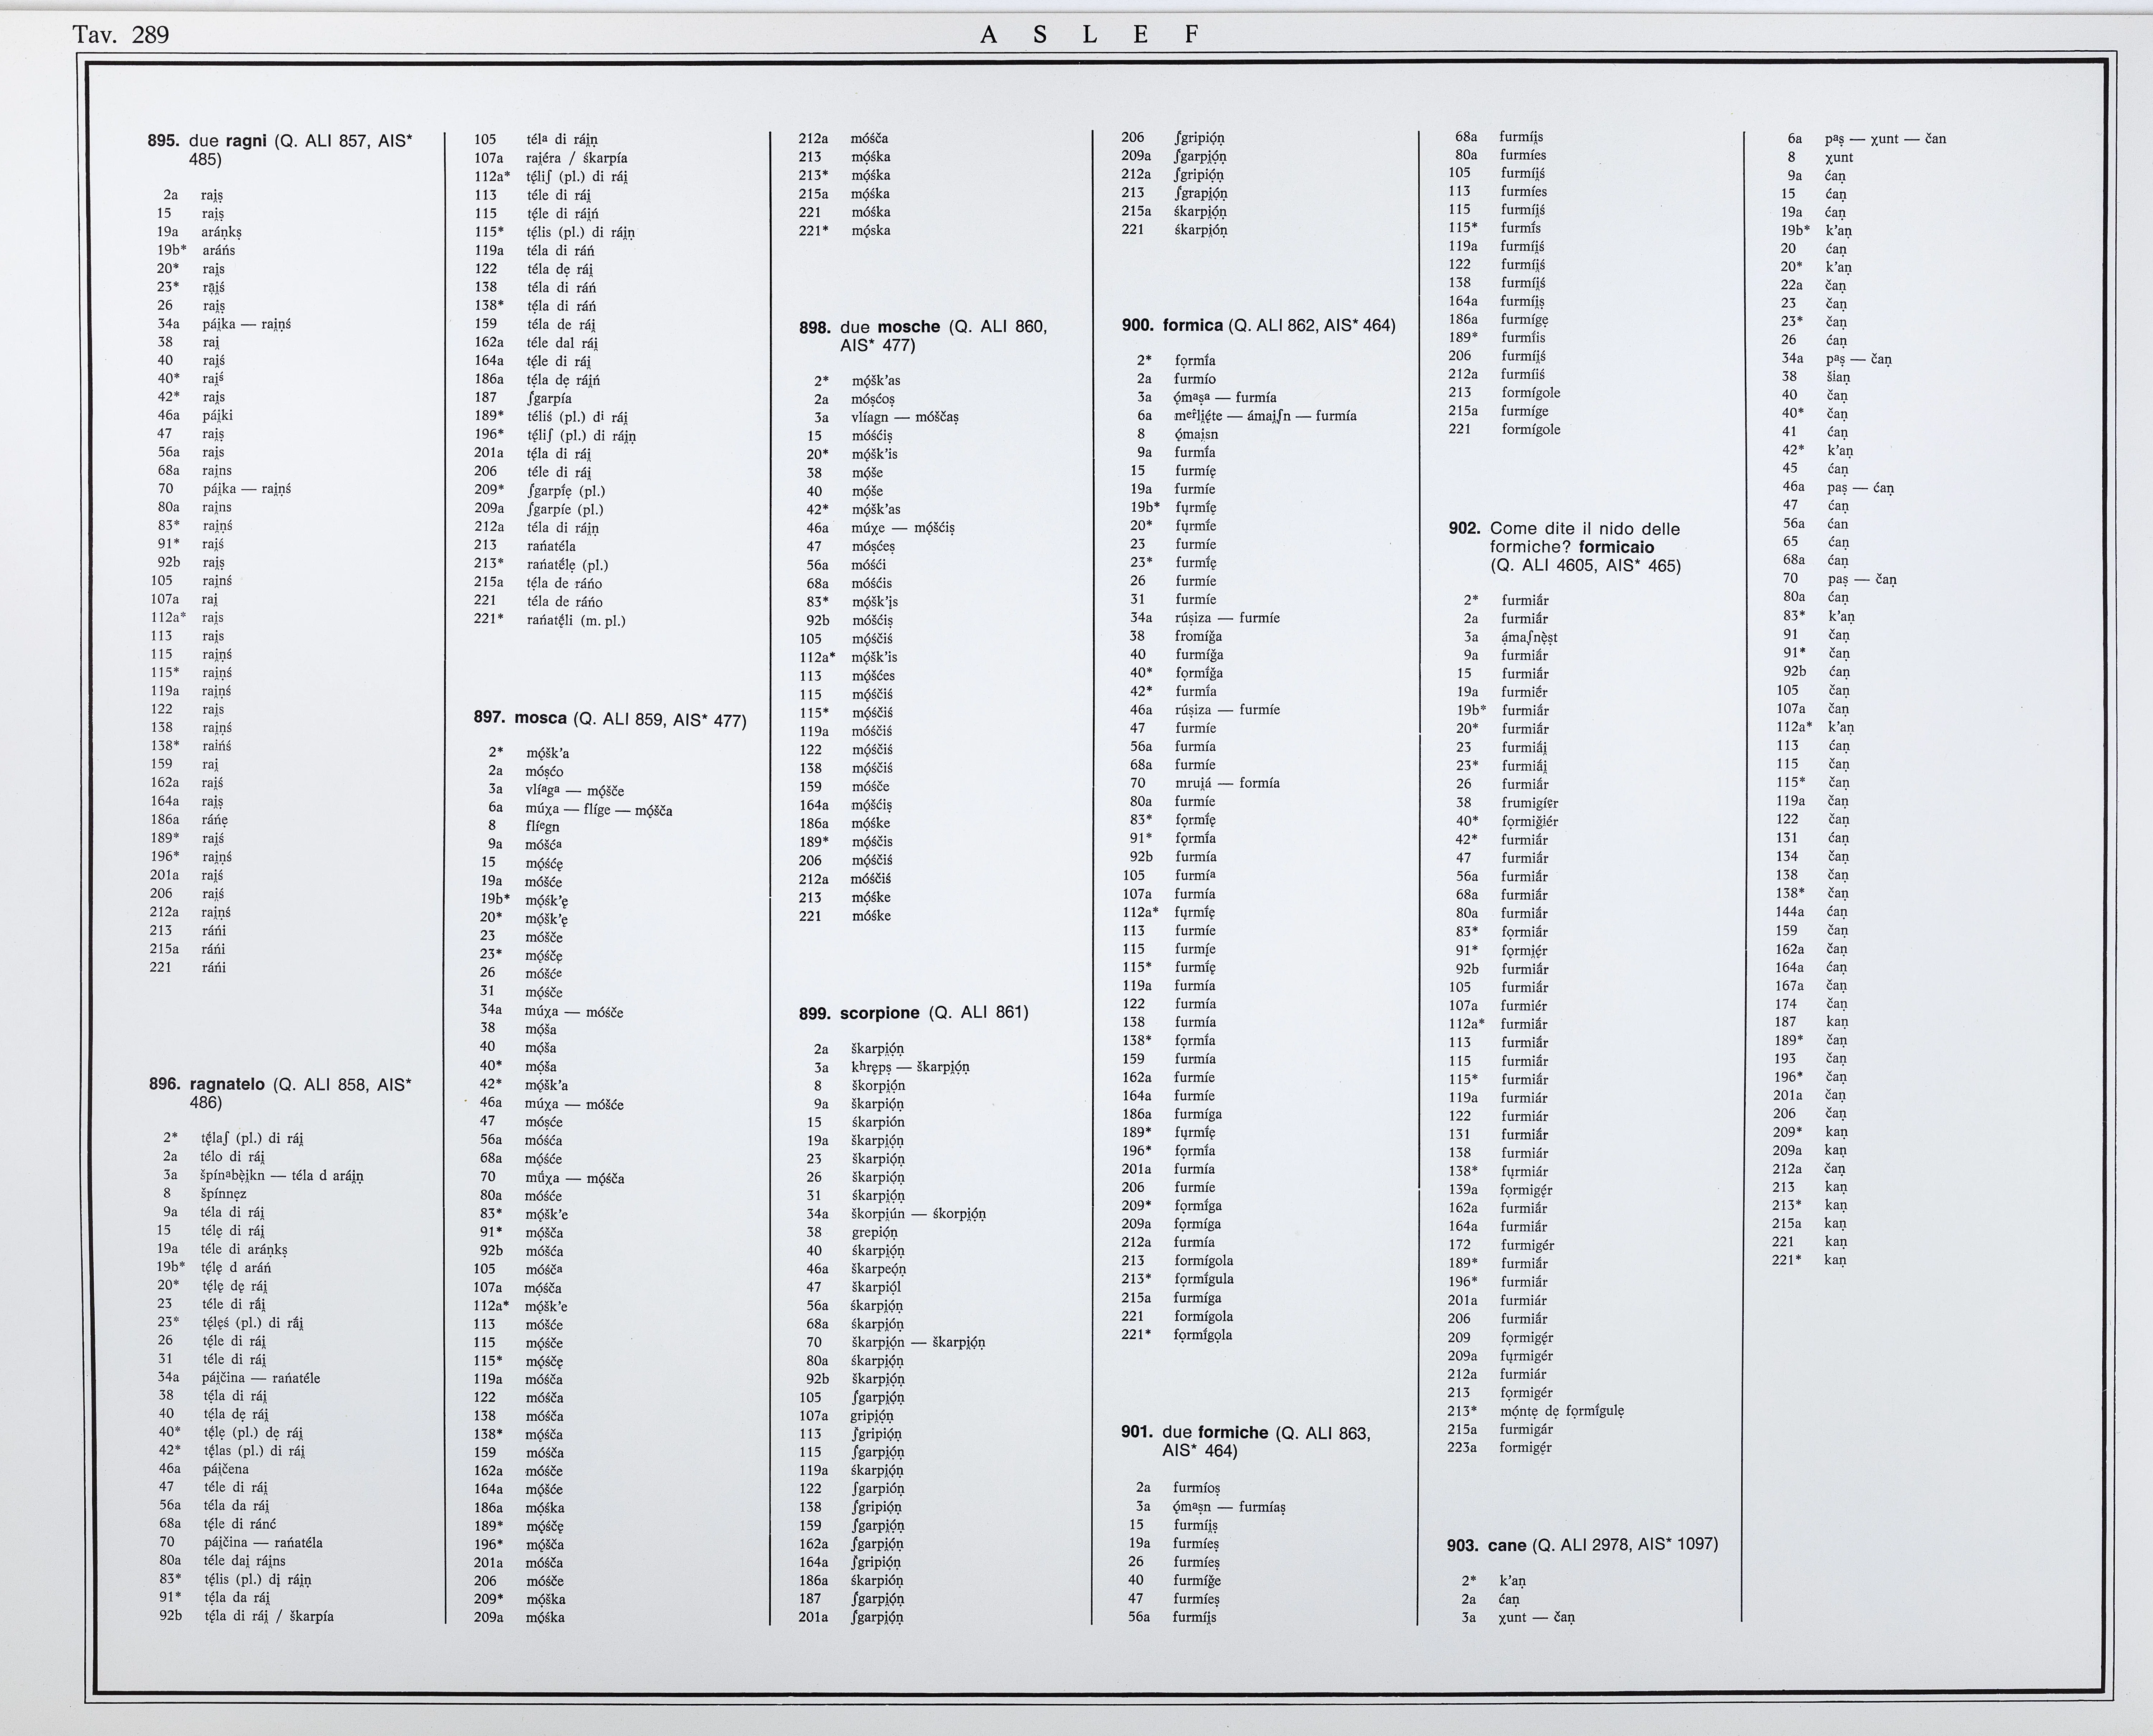2153x1736 pixels.
Task: Click entry 'páika — rains' at point 34a
Action: pyautogui.click(x=246, y=324)
